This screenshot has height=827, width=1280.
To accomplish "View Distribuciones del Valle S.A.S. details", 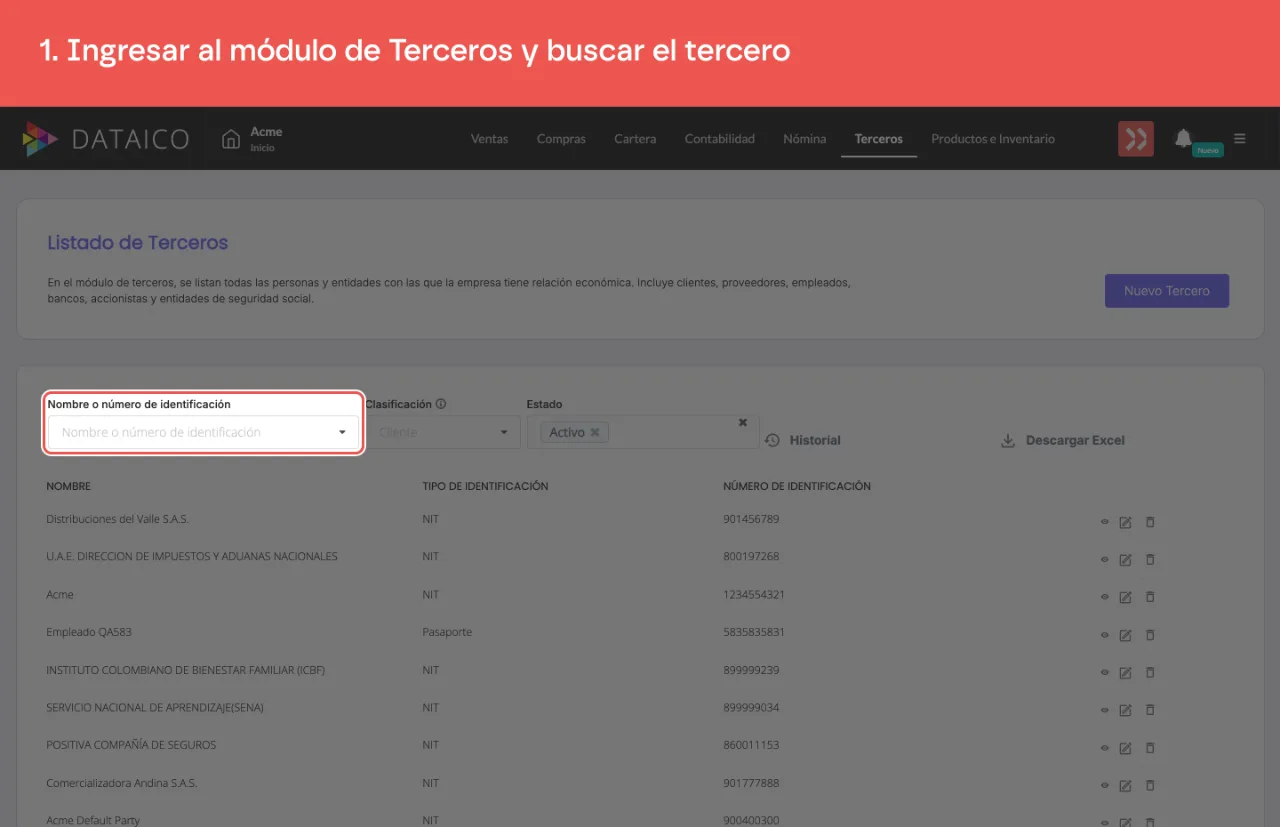I will click(1105, 521).
